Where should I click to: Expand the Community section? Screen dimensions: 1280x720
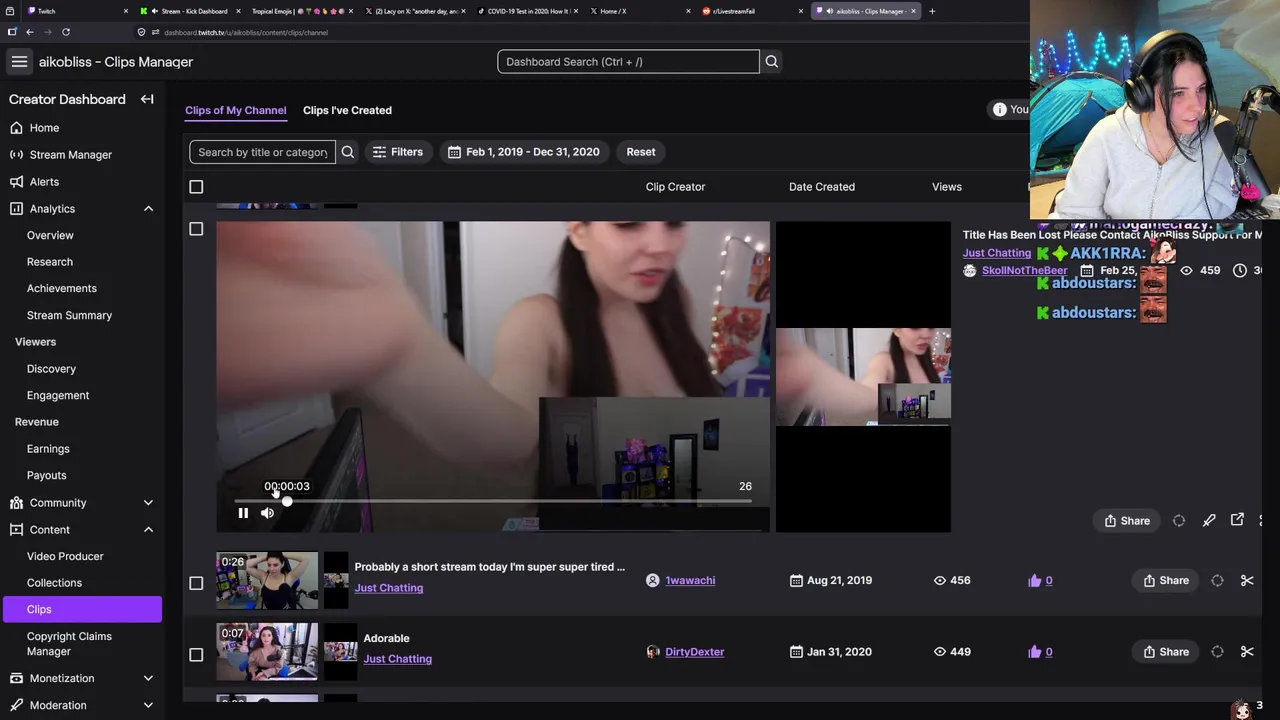pyautogui.click(x=148, y=503)
